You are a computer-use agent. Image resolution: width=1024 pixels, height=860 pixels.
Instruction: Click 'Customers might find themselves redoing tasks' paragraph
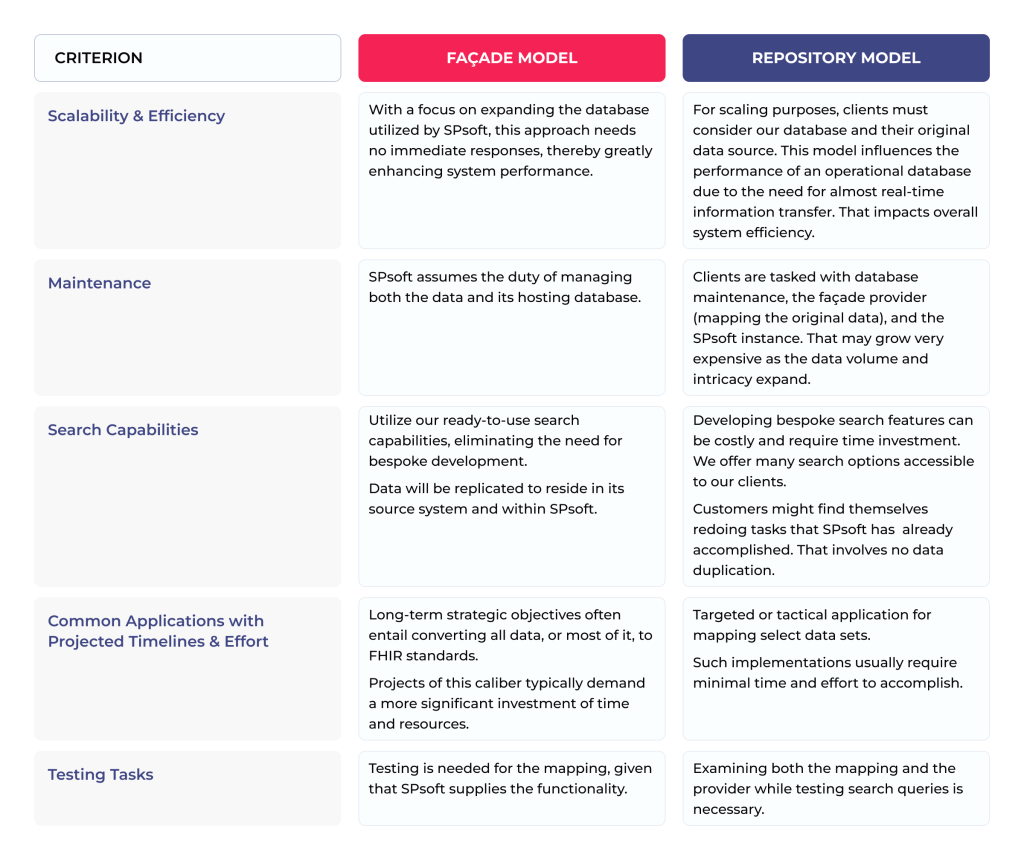(822, 539)
